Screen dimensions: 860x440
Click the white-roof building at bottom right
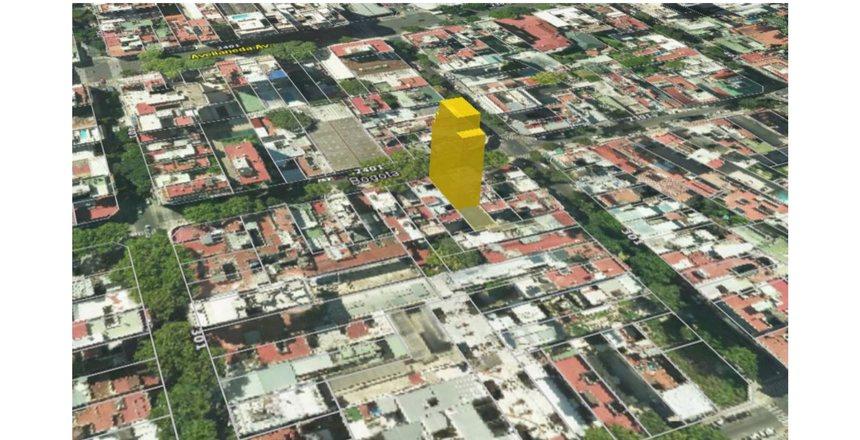(688, 400)
